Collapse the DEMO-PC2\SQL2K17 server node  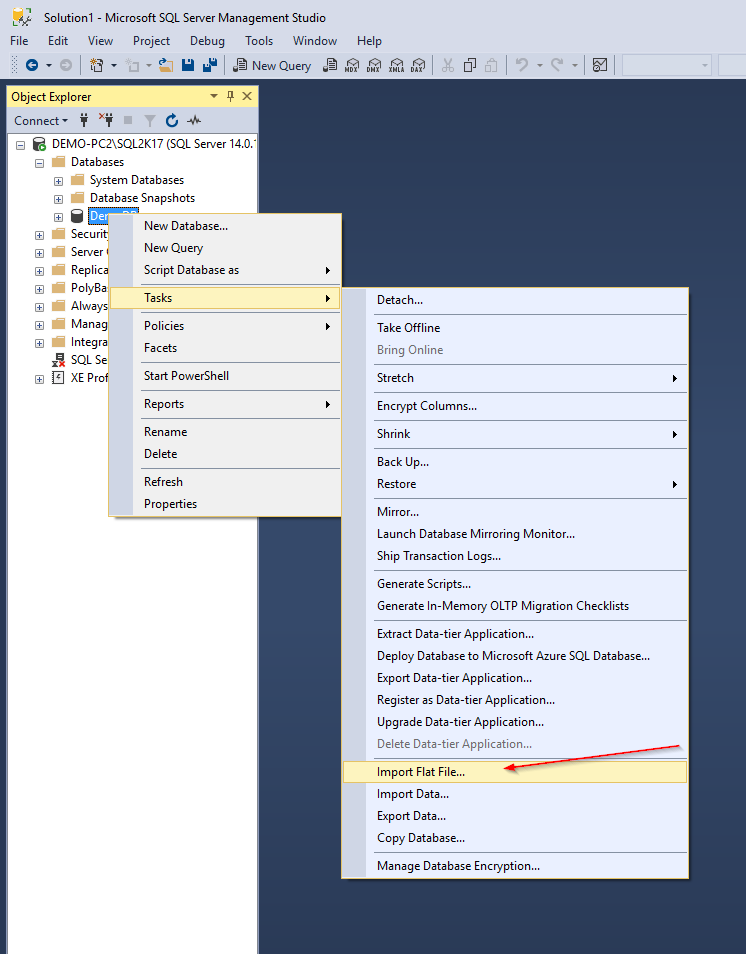click(20, 145)
